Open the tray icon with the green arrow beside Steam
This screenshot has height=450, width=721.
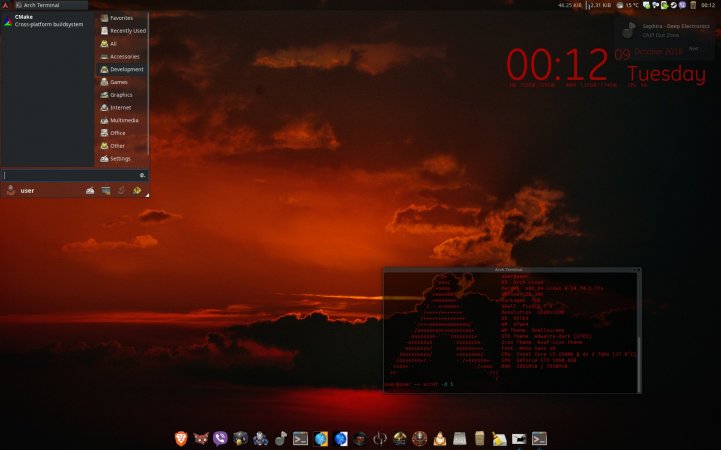tap(664, 5)
